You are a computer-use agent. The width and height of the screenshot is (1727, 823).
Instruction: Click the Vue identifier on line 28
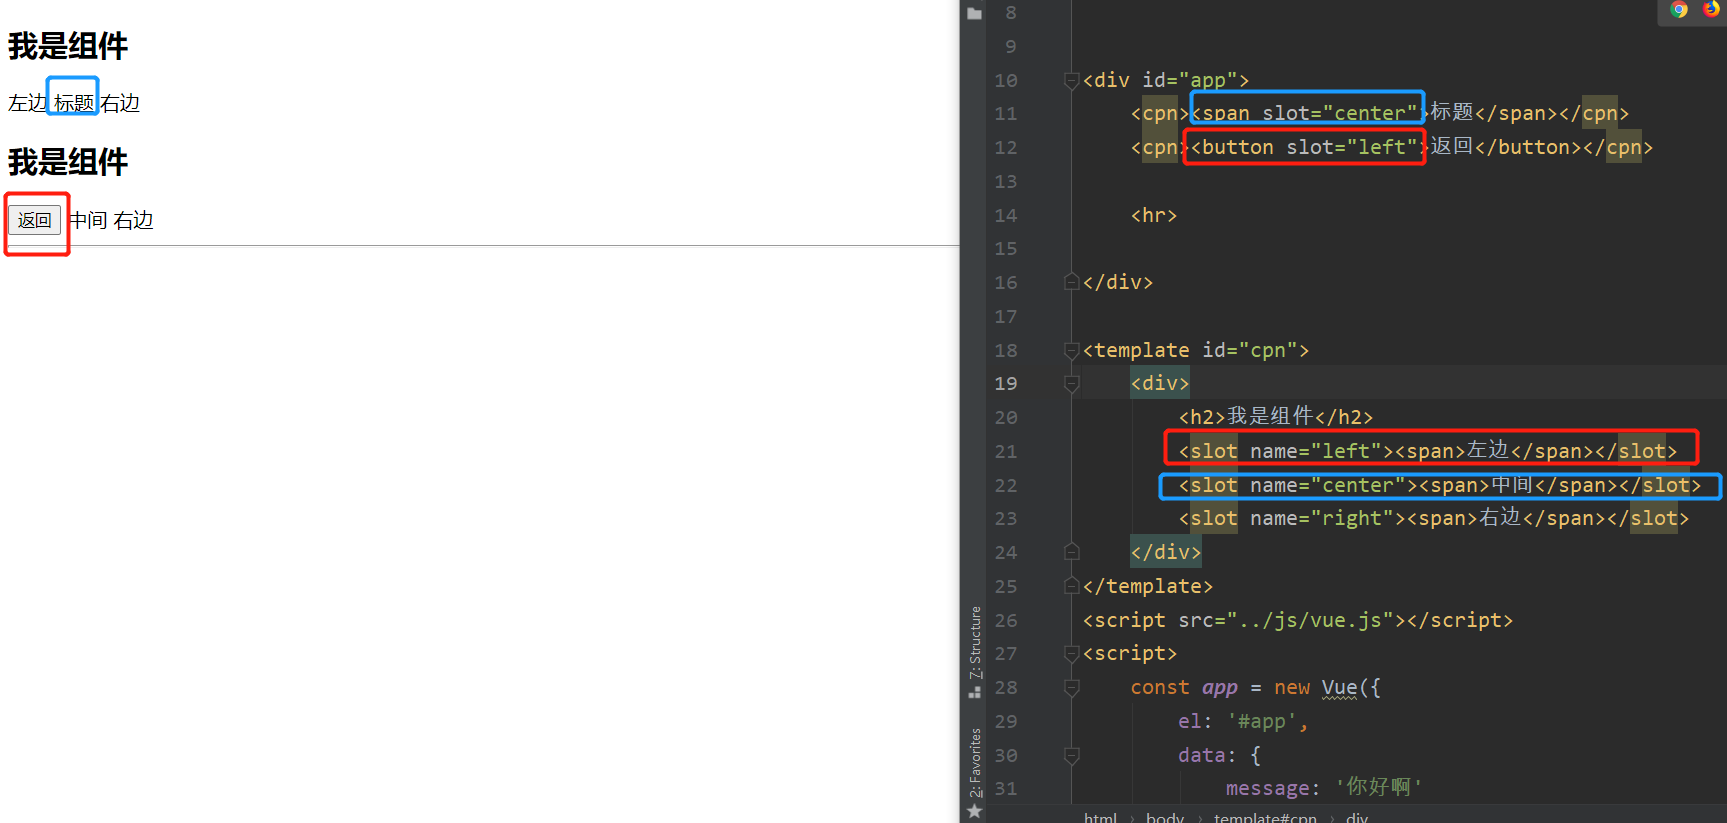click(x=1339, y=688)
